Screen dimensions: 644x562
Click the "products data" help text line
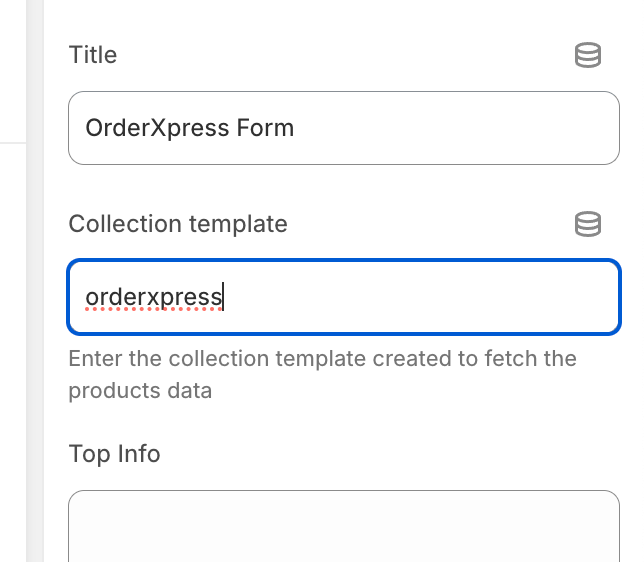[x=140, y=390]
